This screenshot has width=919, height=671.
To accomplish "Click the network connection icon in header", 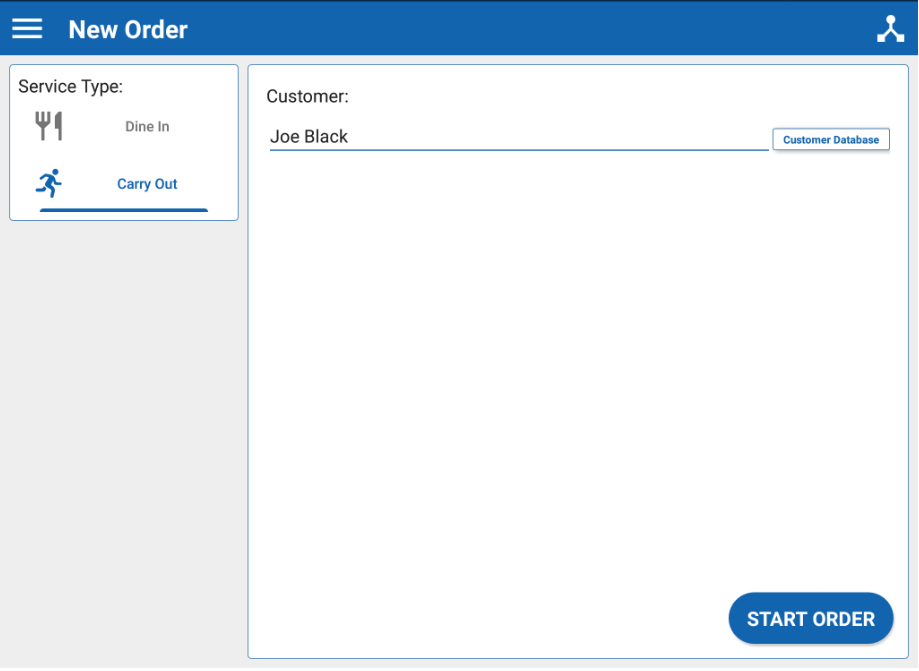I will (890, 29).
